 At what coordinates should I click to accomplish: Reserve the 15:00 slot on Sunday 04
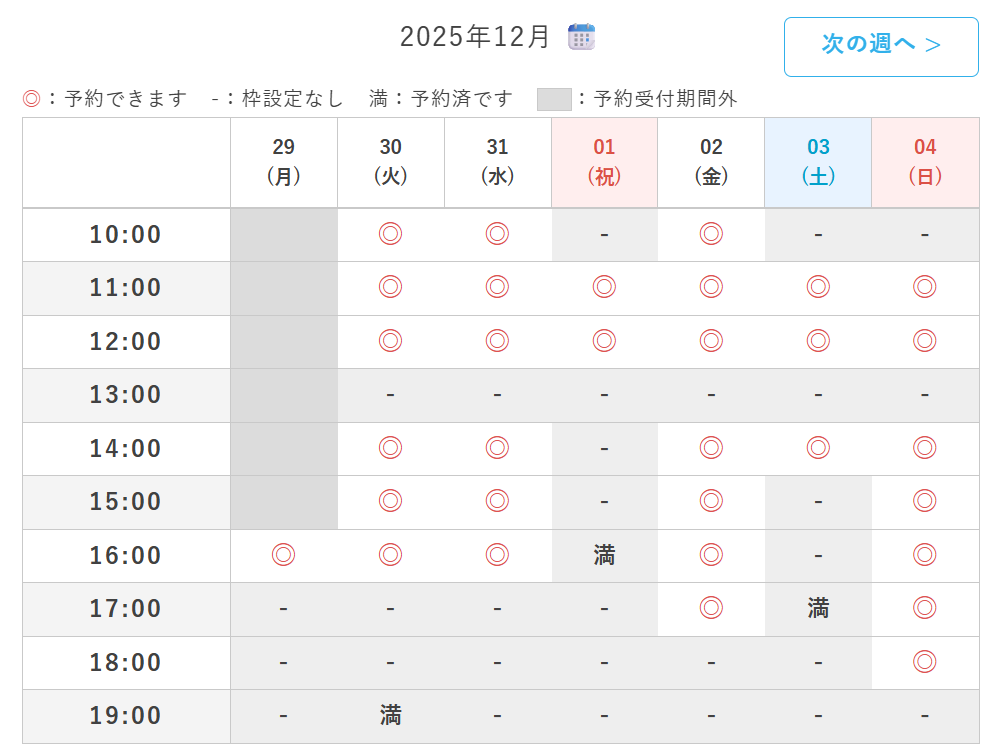click(925, 501)
